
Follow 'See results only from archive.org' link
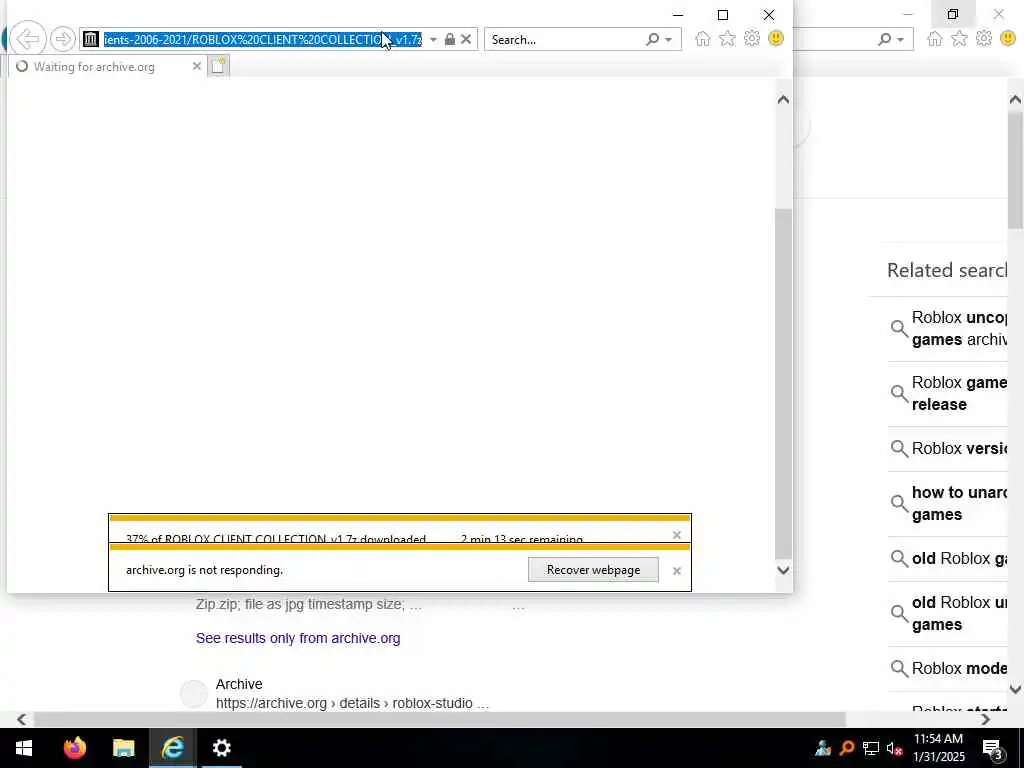(298, 638)
